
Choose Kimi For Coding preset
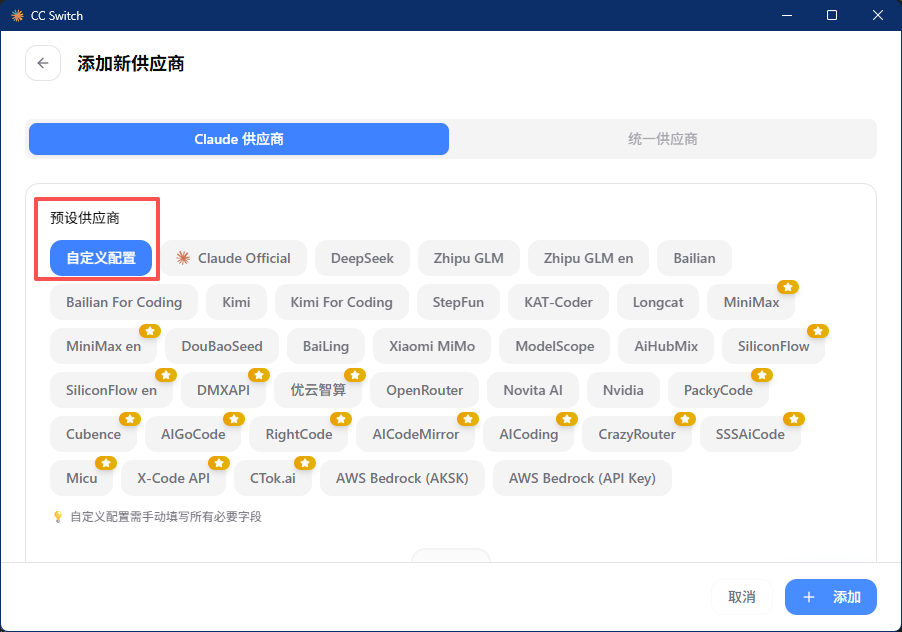[x=342, y=302]
